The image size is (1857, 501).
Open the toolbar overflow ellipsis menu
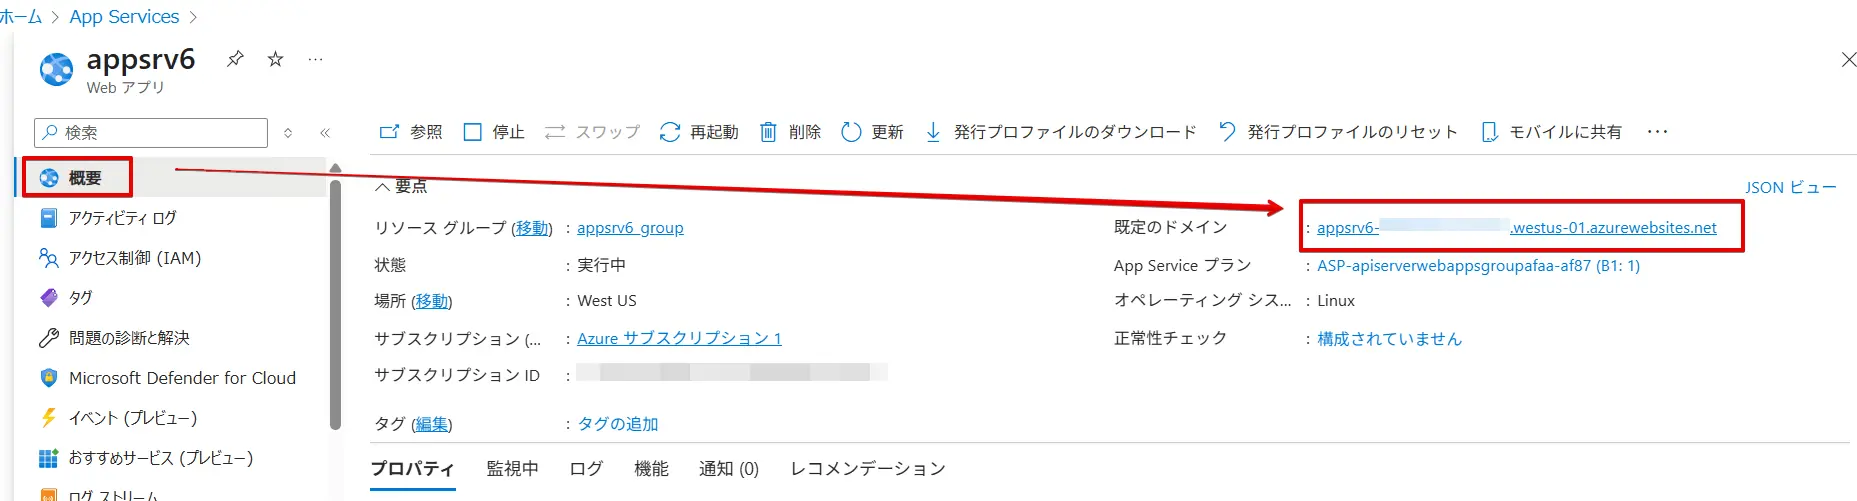1657,132
